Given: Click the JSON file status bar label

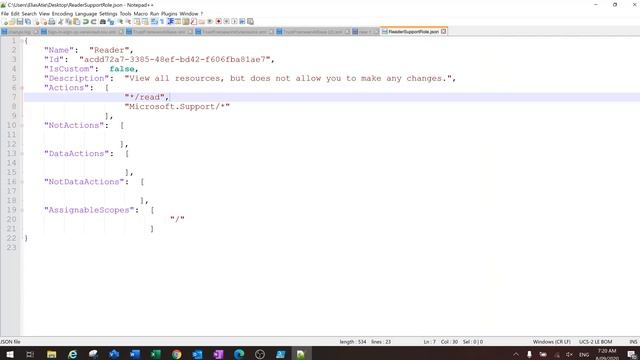Looking at the screenshot, I should (11, 342).
